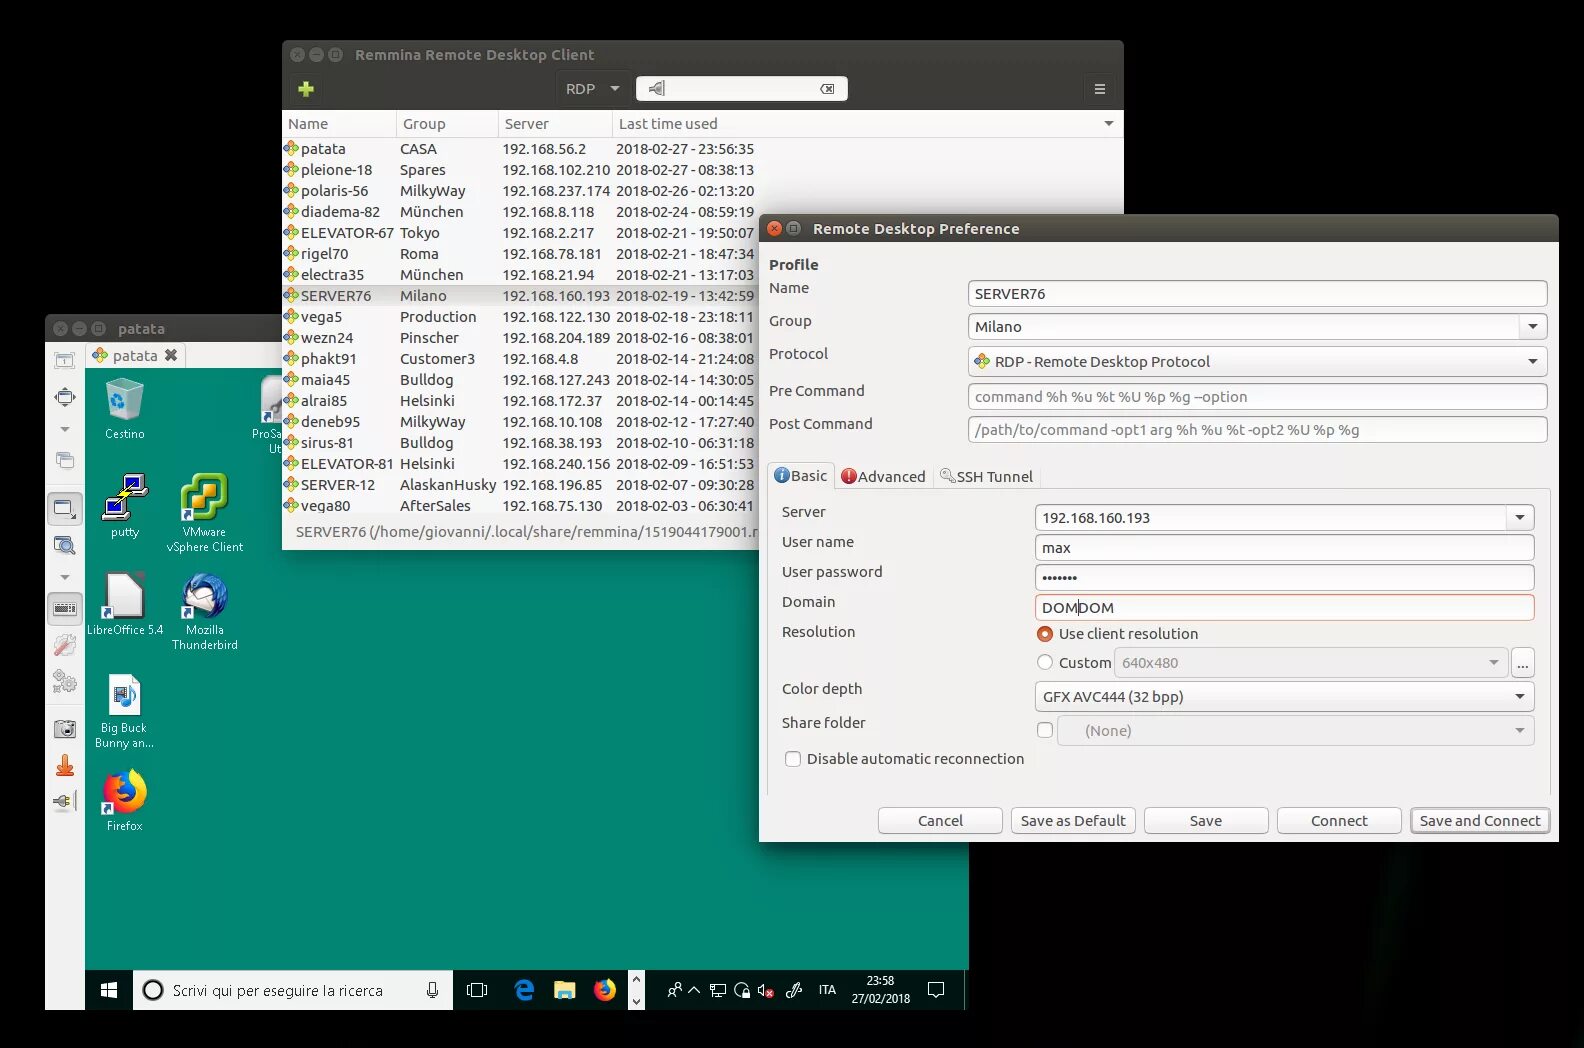The width and height of the screenshot is (1584, 1048).
Task: Open the Share folder (None) dropdown
Action: pos(1296,731)
